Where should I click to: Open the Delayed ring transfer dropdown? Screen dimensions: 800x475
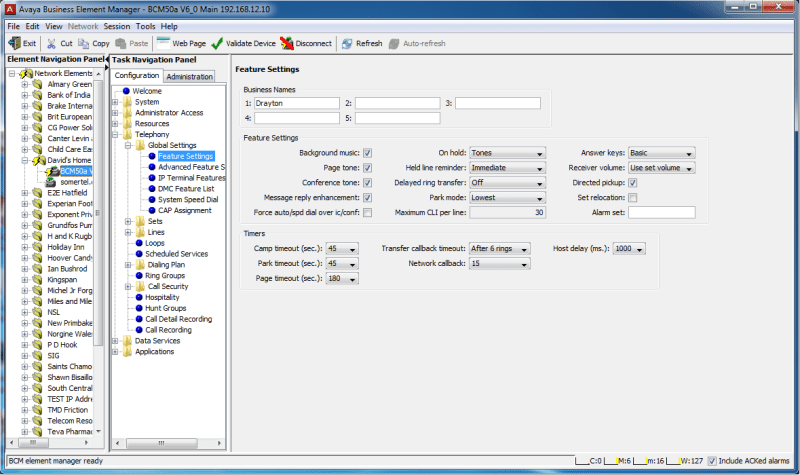(x=508, y=183)
